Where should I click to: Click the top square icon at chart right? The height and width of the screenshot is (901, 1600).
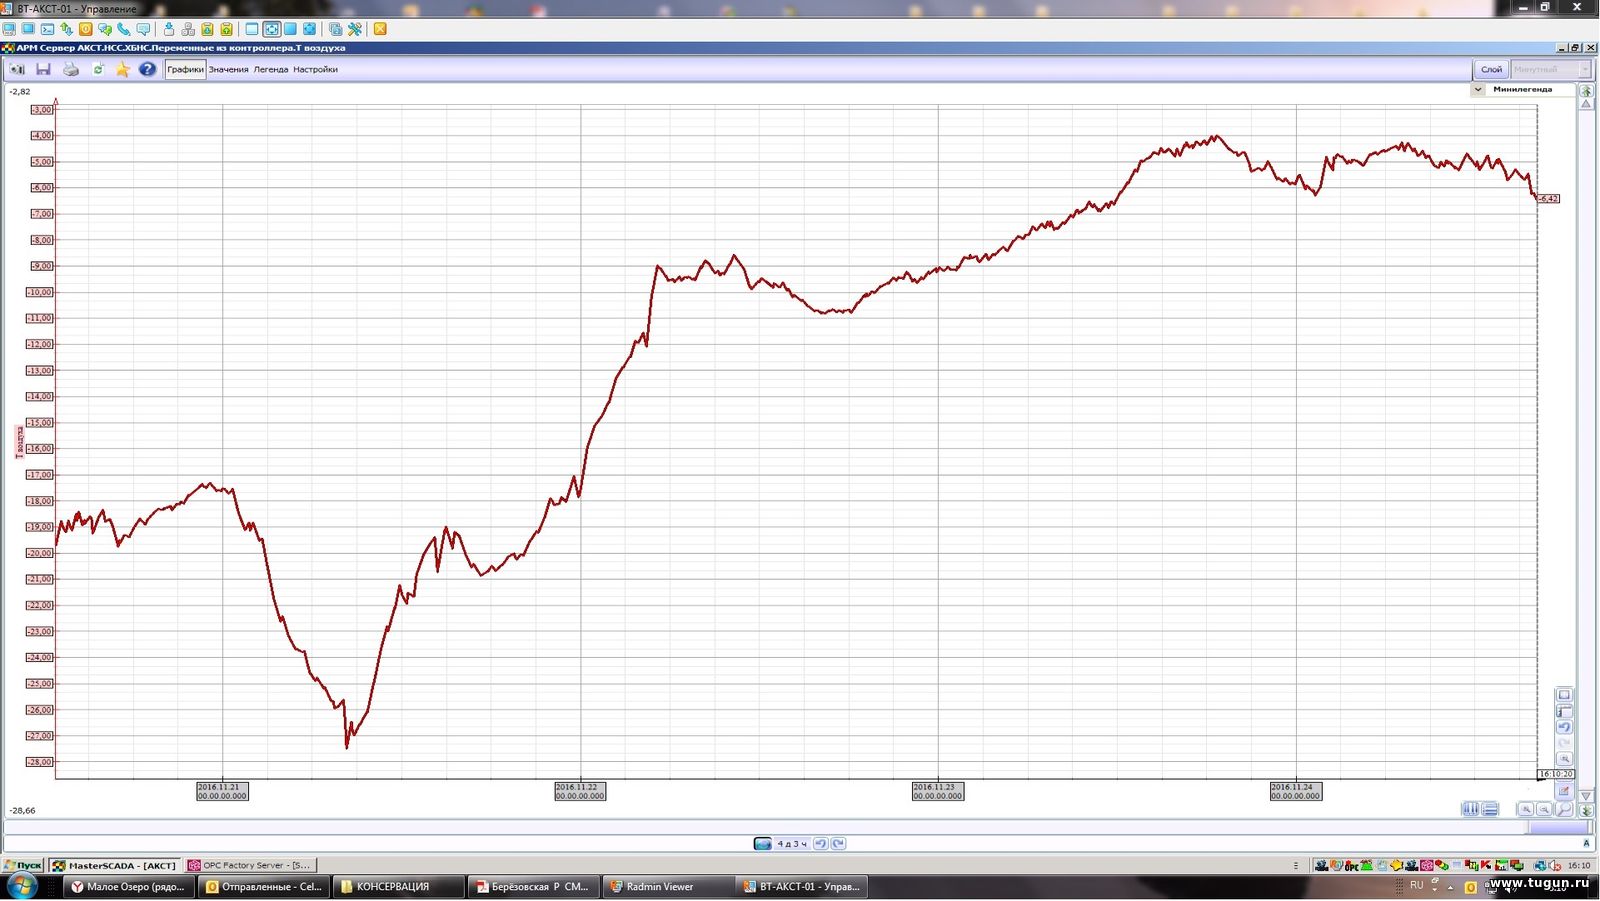coord(1565,695)
